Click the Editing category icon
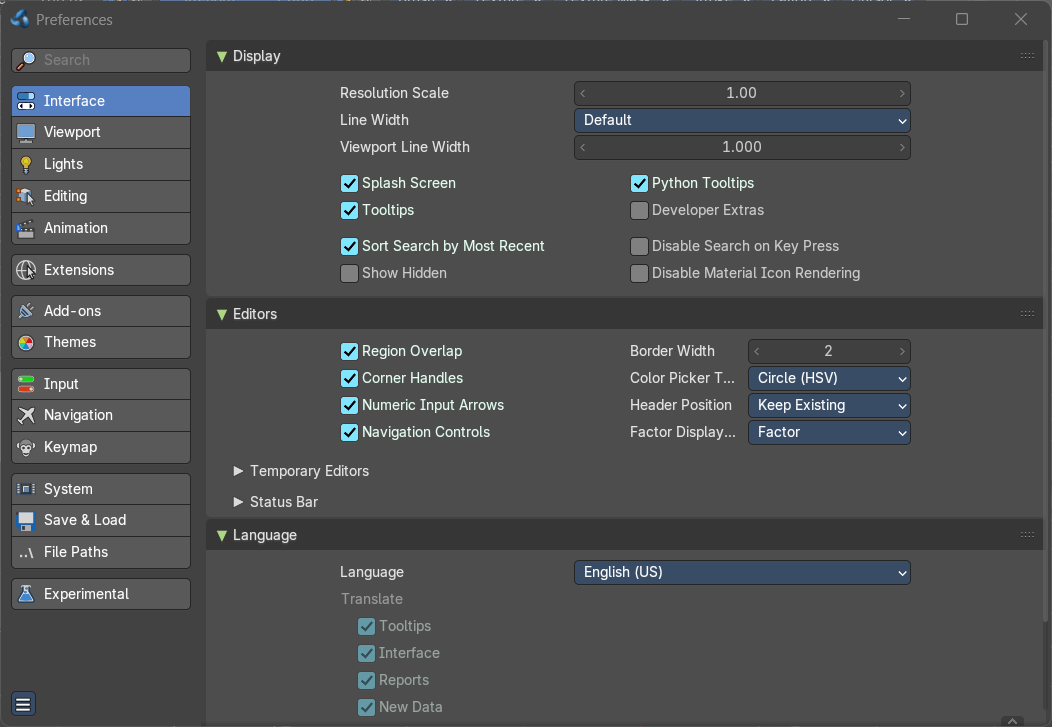Viewport: 1052px width, 727px height. (x=26, y=197)
